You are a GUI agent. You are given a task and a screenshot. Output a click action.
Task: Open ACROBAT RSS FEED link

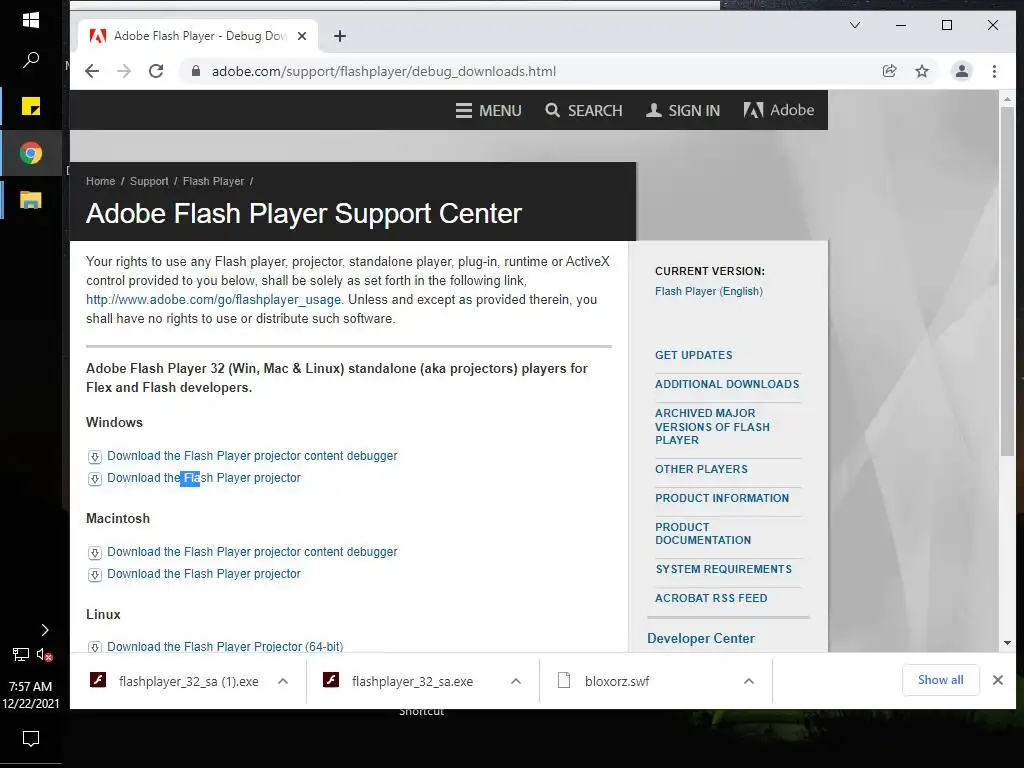click(711, 598)
